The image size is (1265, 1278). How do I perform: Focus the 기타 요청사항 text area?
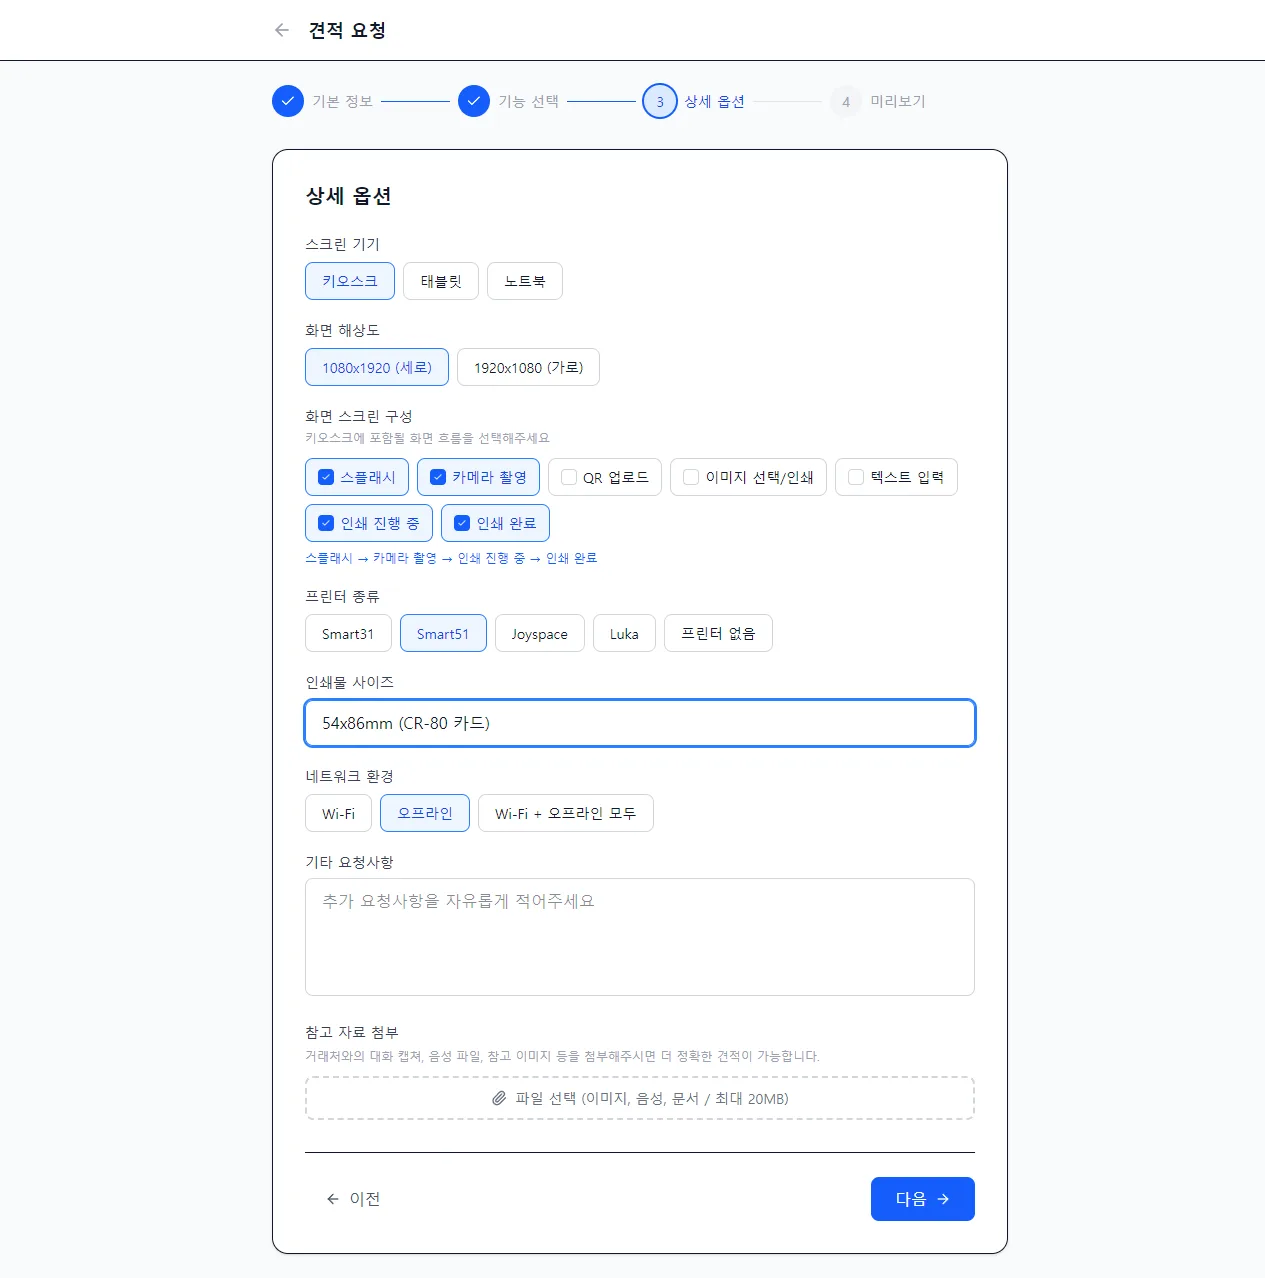click(x=640, y=937)
